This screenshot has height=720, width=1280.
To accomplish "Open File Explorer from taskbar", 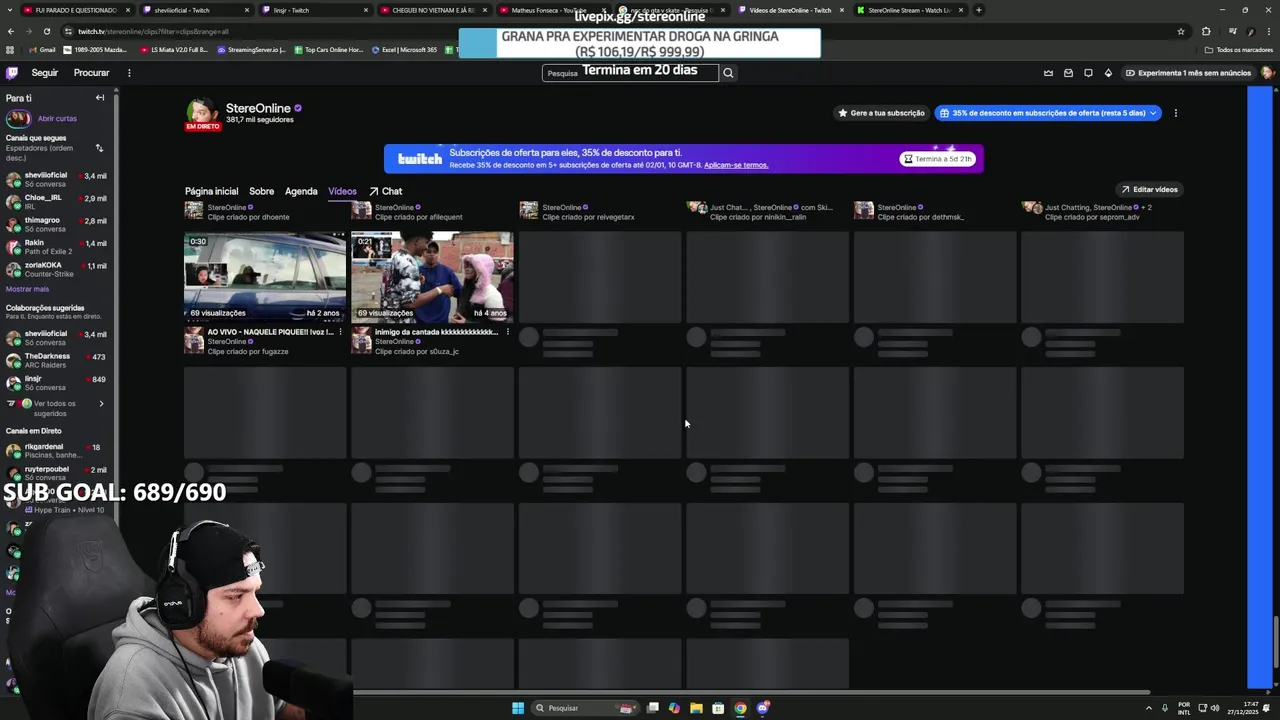I will [696, 708].
